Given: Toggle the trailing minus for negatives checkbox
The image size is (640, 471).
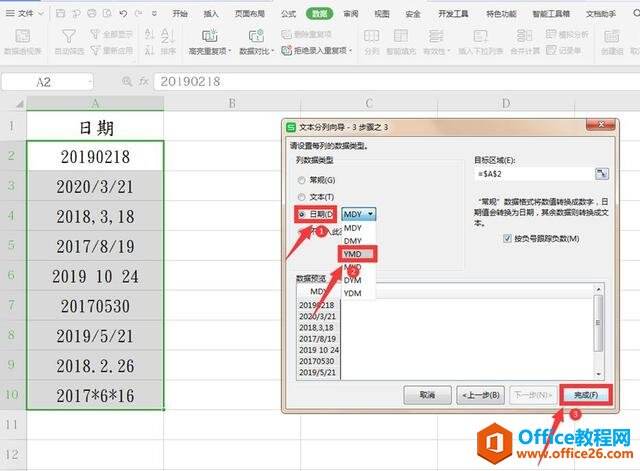Looking at the screenshot, I should click(x=507, y=238).
